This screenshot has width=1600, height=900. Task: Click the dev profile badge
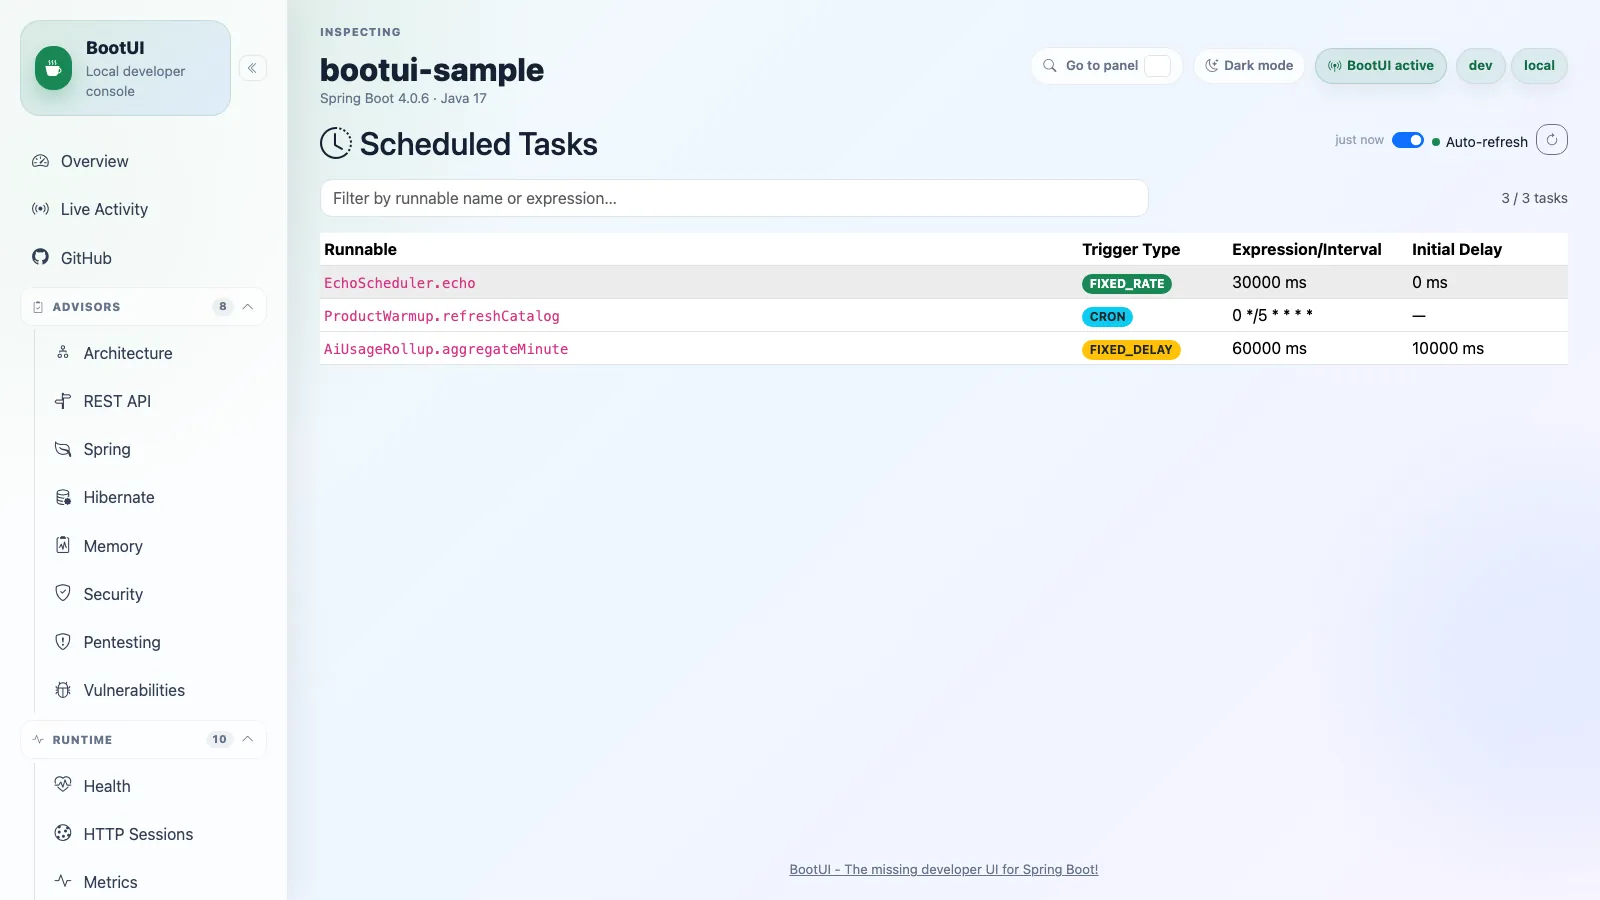1481,66
